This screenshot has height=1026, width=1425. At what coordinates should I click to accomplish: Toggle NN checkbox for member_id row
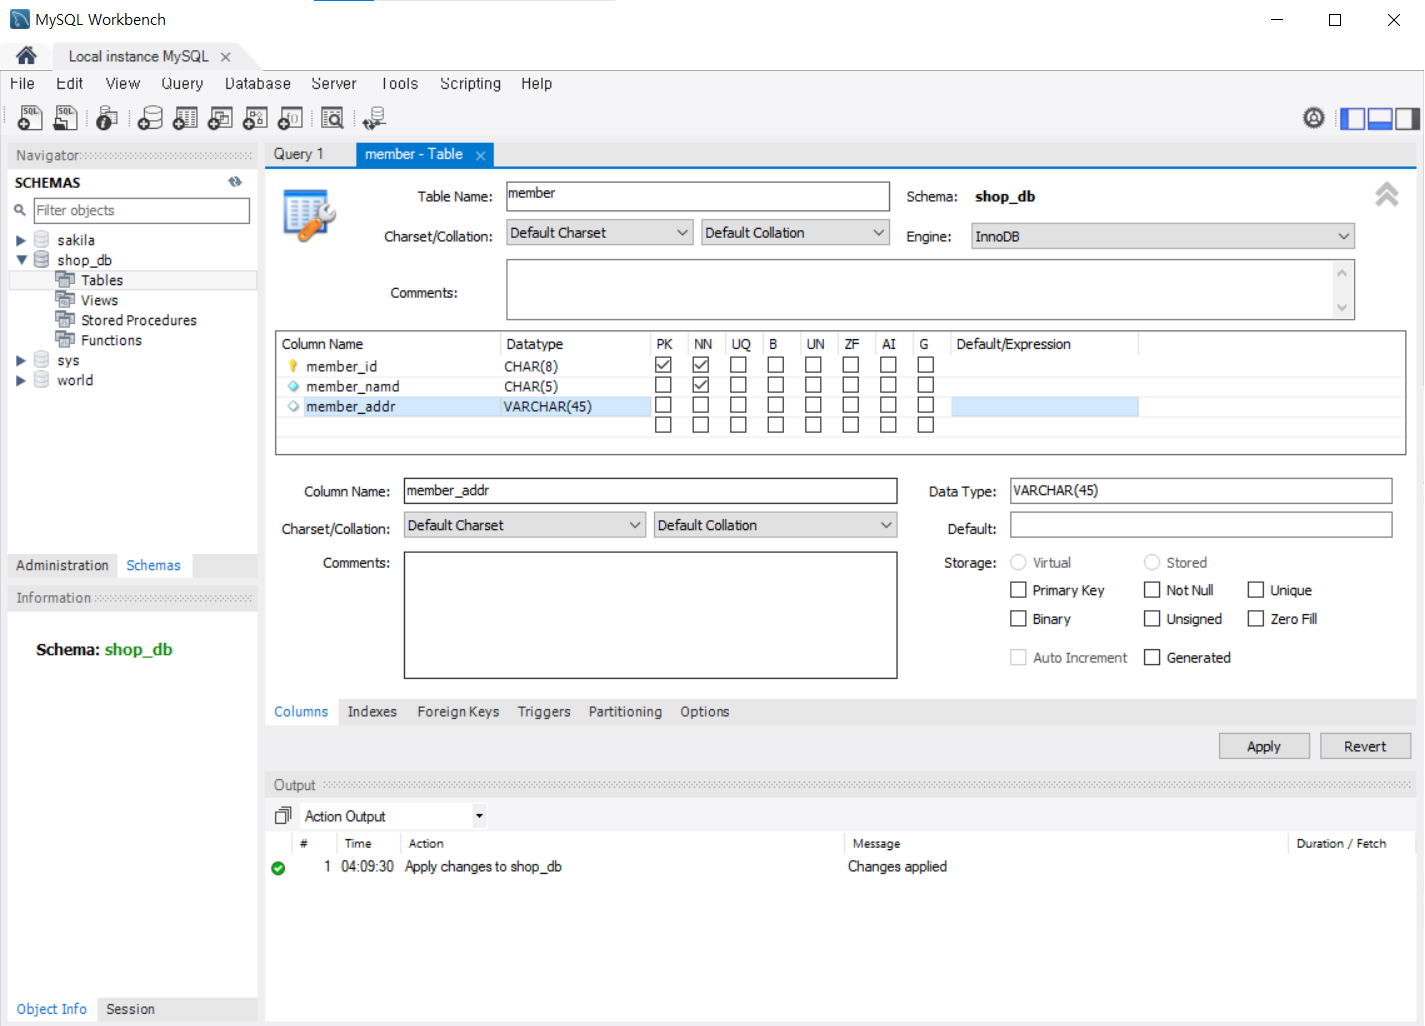(701, 365)
